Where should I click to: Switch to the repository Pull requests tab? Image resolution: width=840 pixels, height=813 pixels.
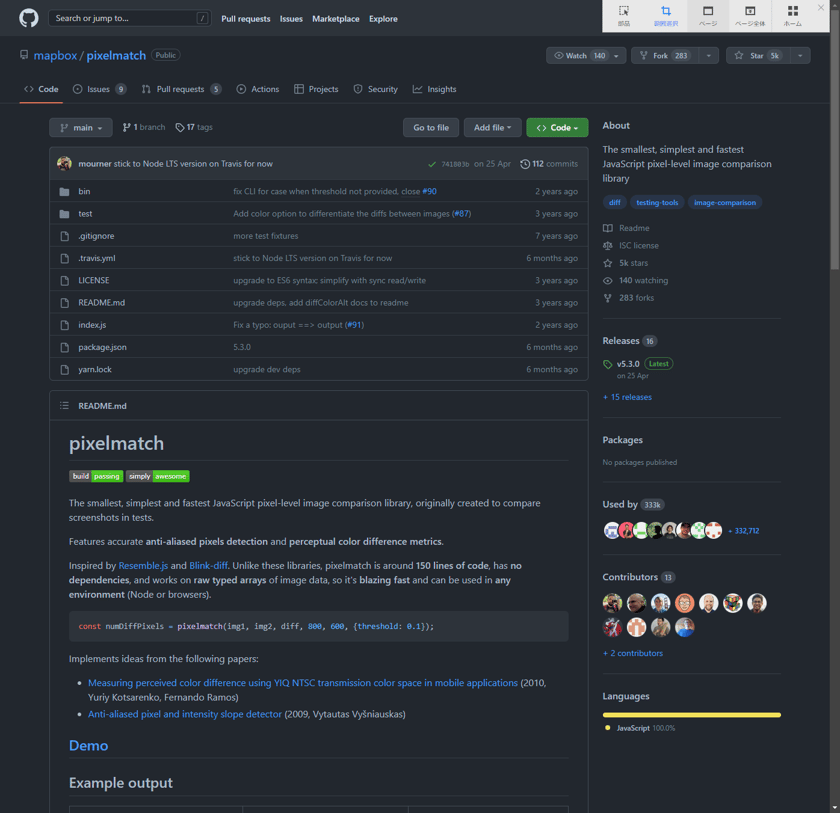click(x=182, y=89)
